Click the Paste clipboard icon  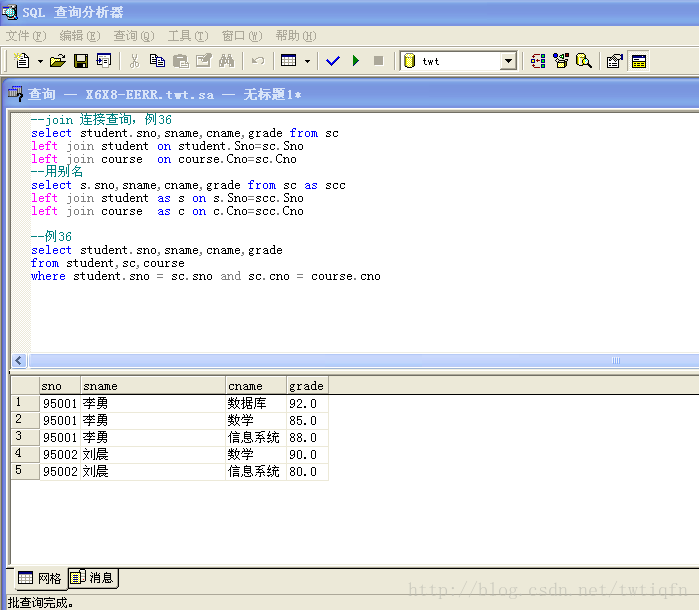tap(181, 61)
